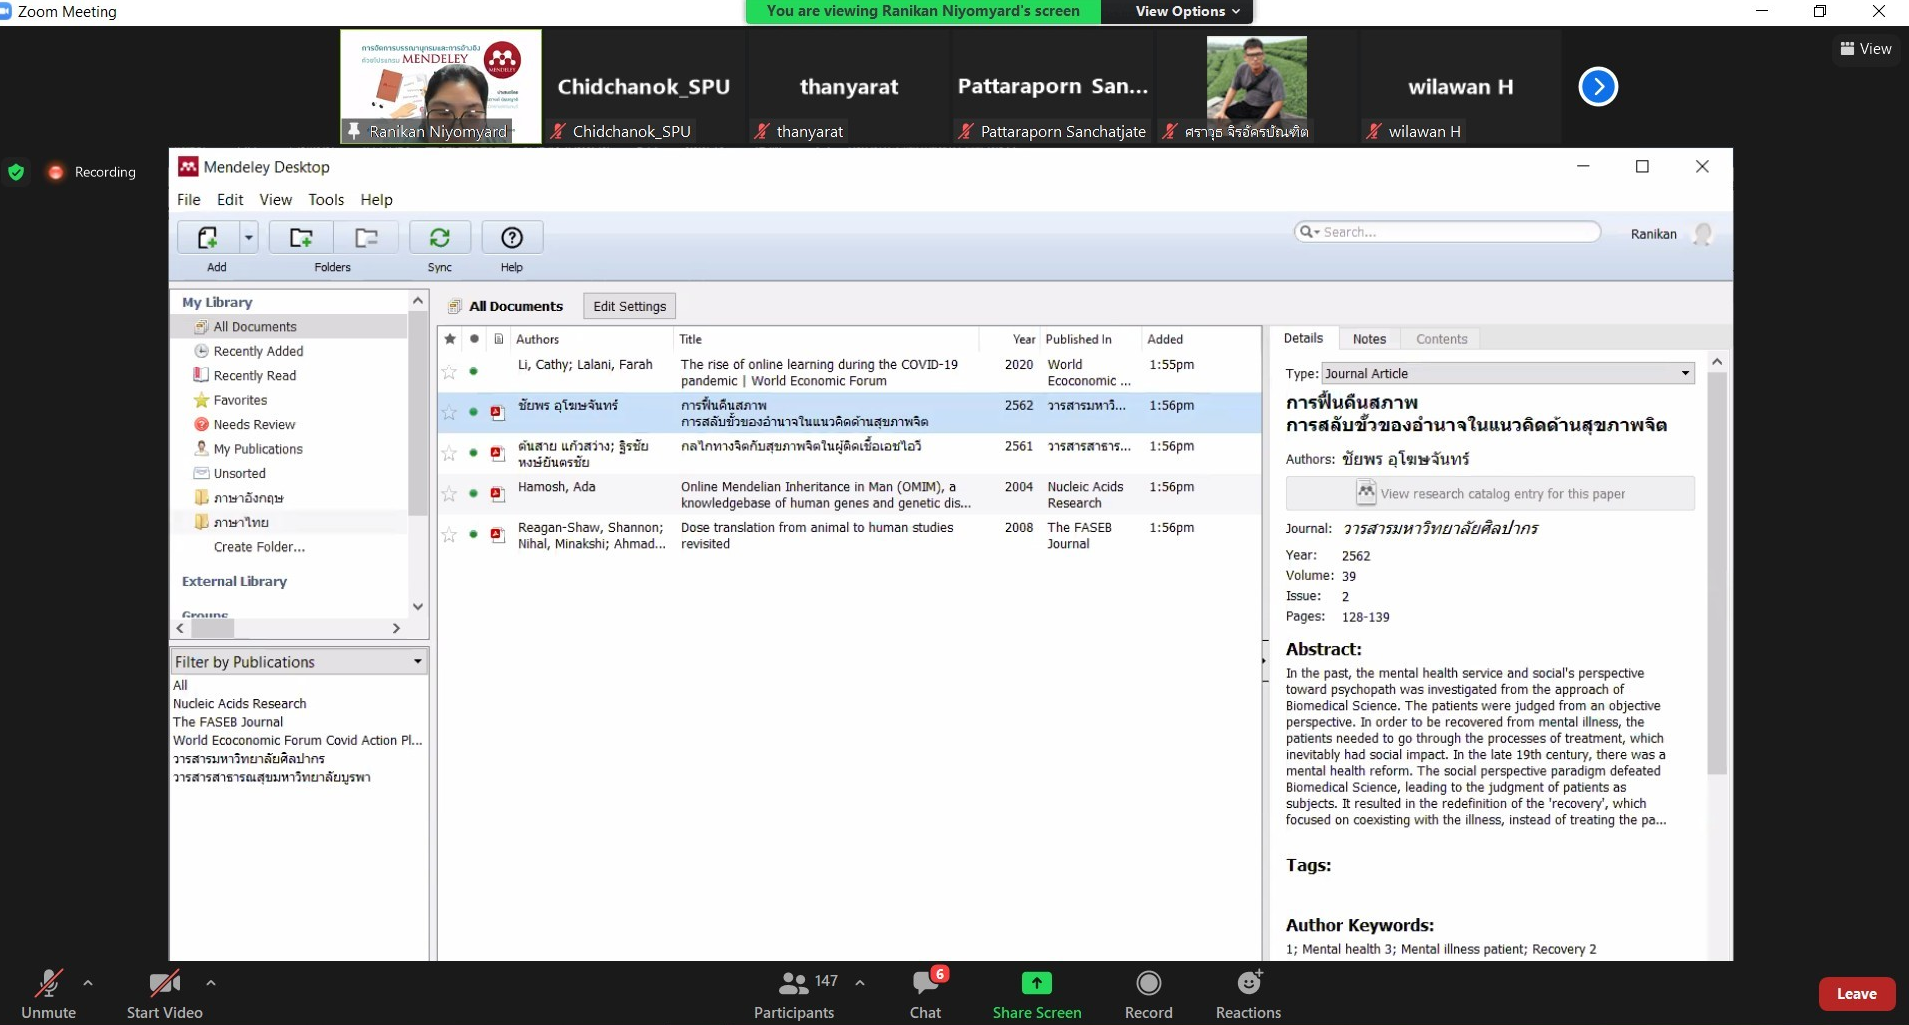
Task: Switch to the Contents tab
Action: (x=1441, y=339)
